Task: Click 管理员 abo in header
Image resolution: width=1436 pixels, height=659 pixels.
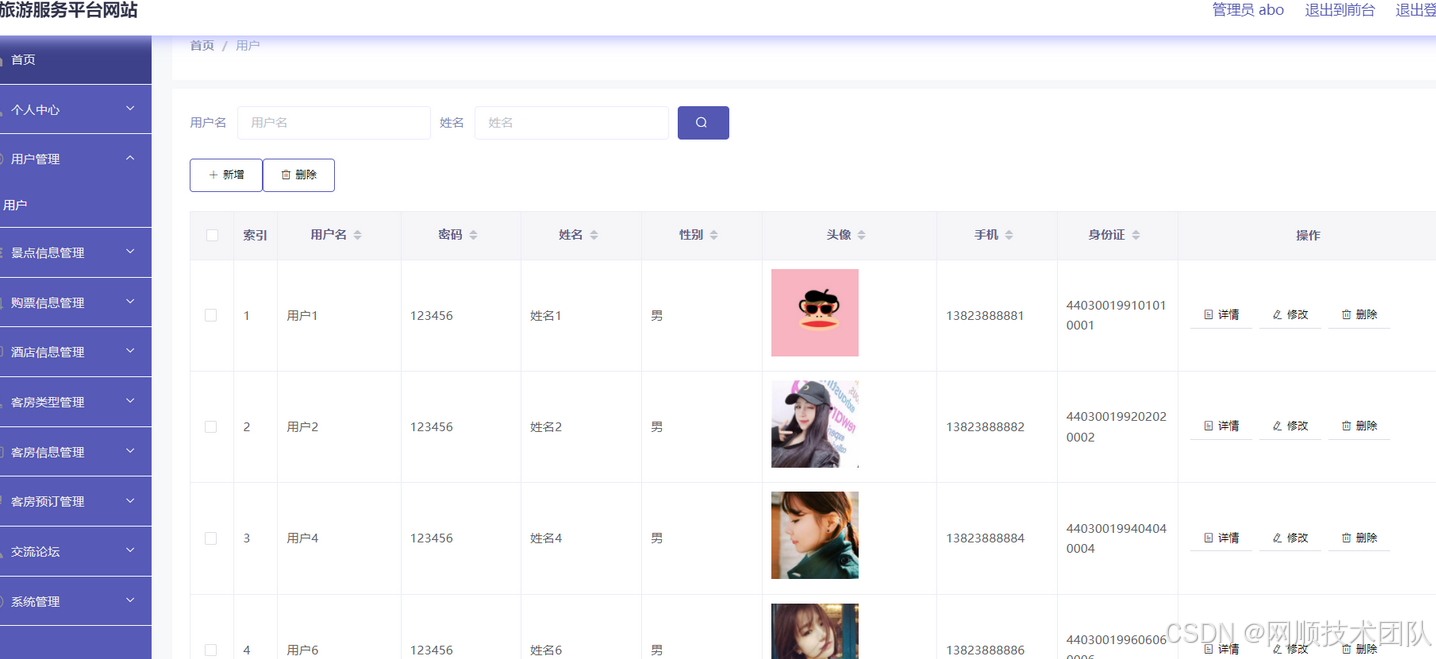Action: (x=1248, y=10)
